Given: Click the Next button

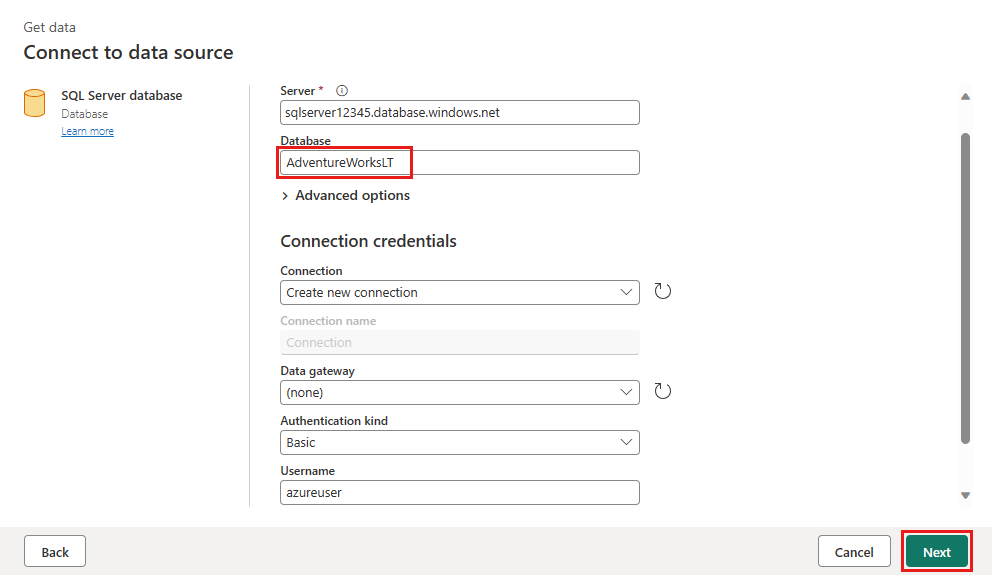Looking at the screenshot, I should click(x=936, y=552).
